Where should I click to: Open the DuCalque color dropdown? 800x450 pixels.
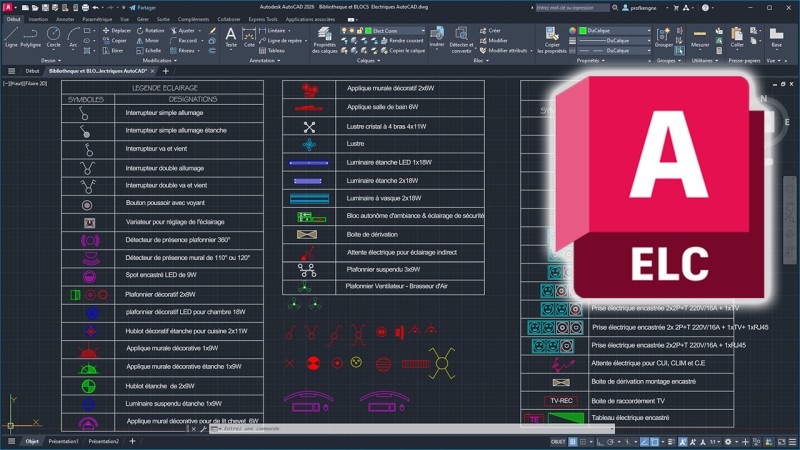click(x=648, y=31)
